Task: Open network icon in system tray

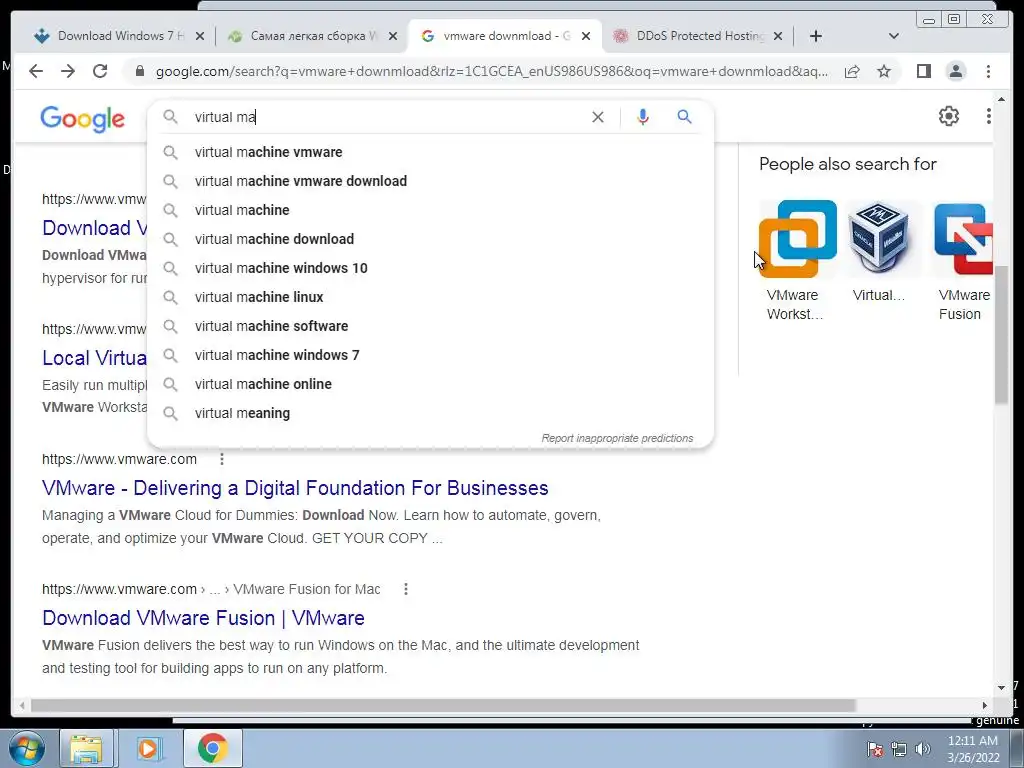Action: pyautogui.click(x=899, y=749)
